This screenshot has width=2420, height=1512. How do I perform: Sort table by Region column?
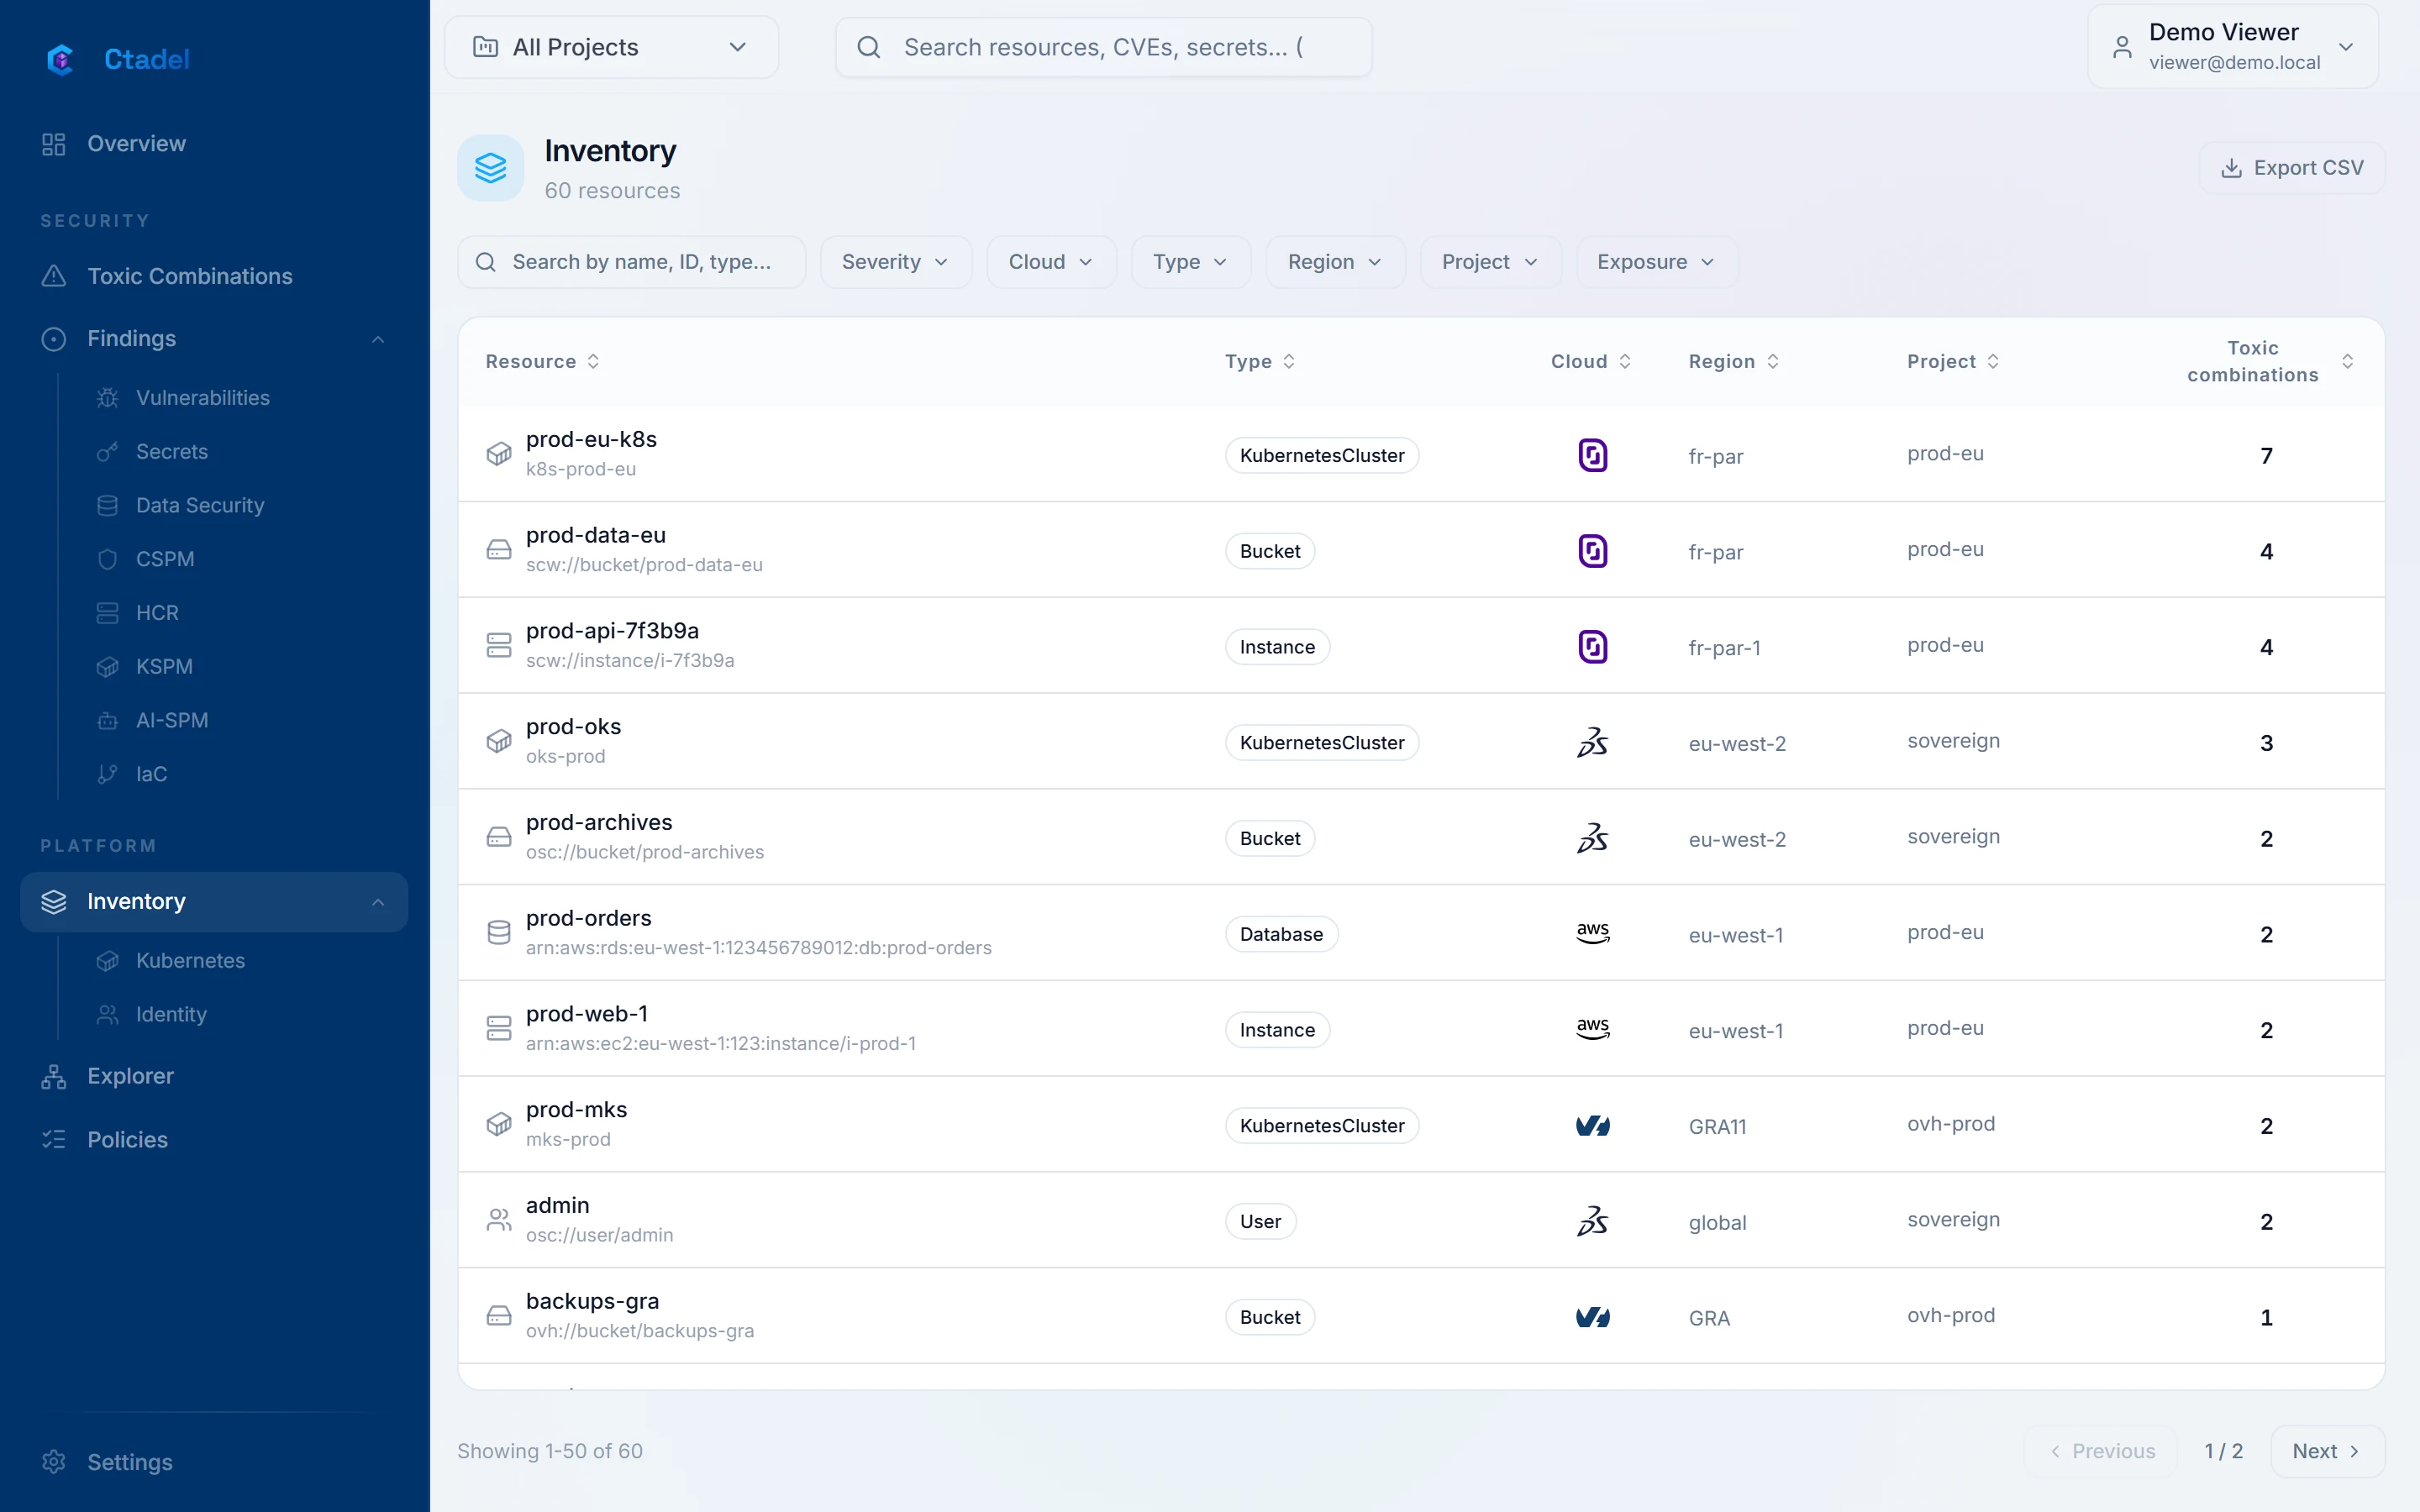(x=1734, y=361)
